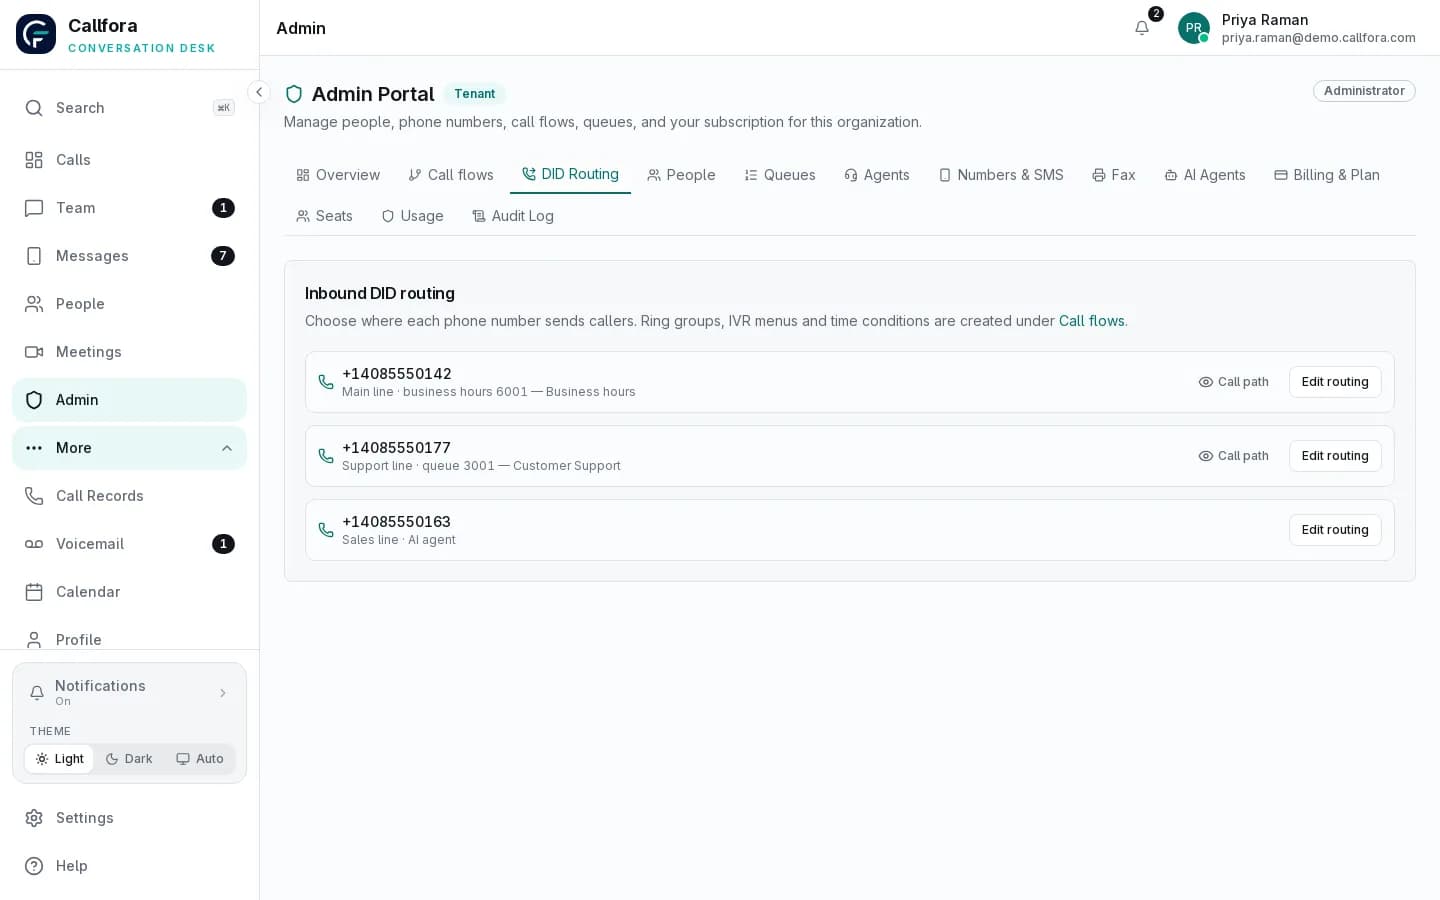Click the Meetings camera icon
1440x900 pixels.
(34, 352)
